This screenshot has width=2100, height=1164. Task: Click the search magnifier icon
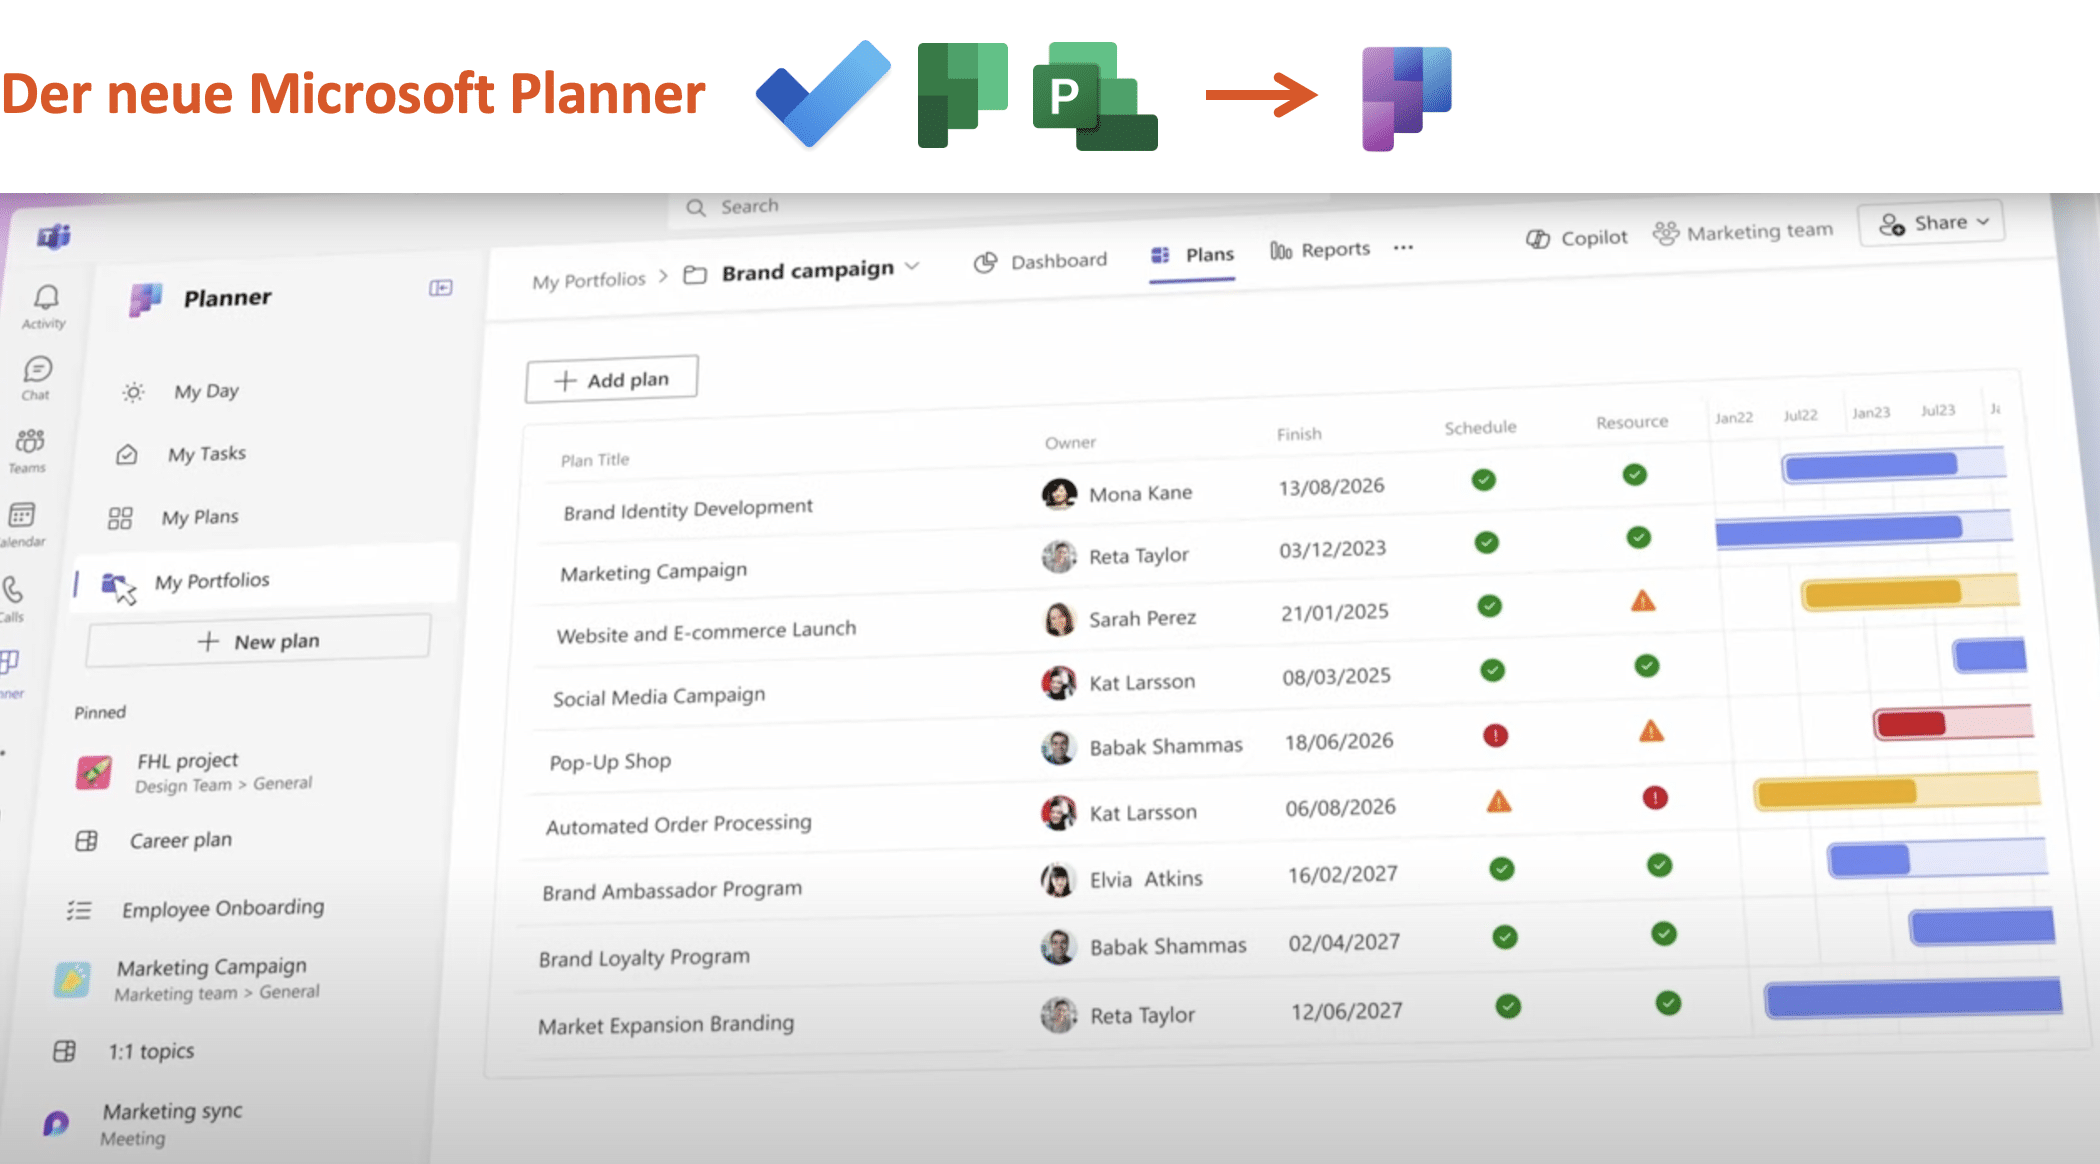(696, 207)
